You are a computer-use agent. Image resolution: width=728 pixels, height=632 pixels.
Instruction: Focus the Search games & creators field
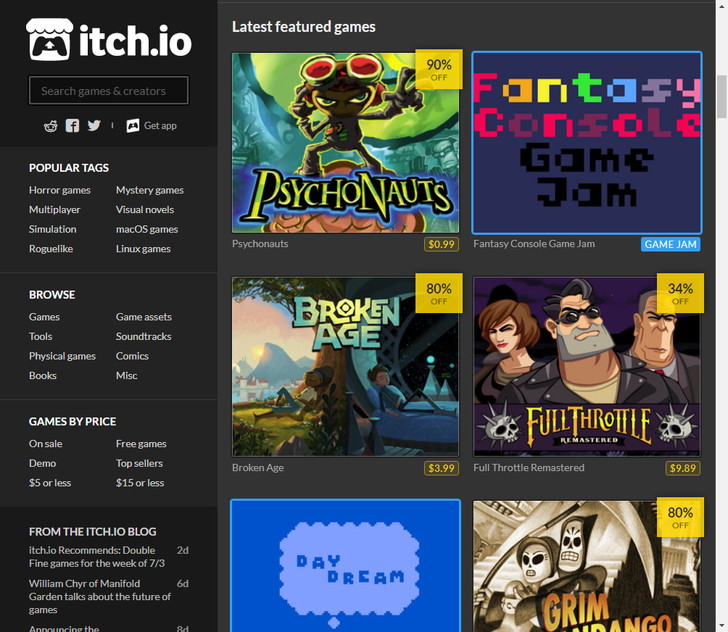108,91
